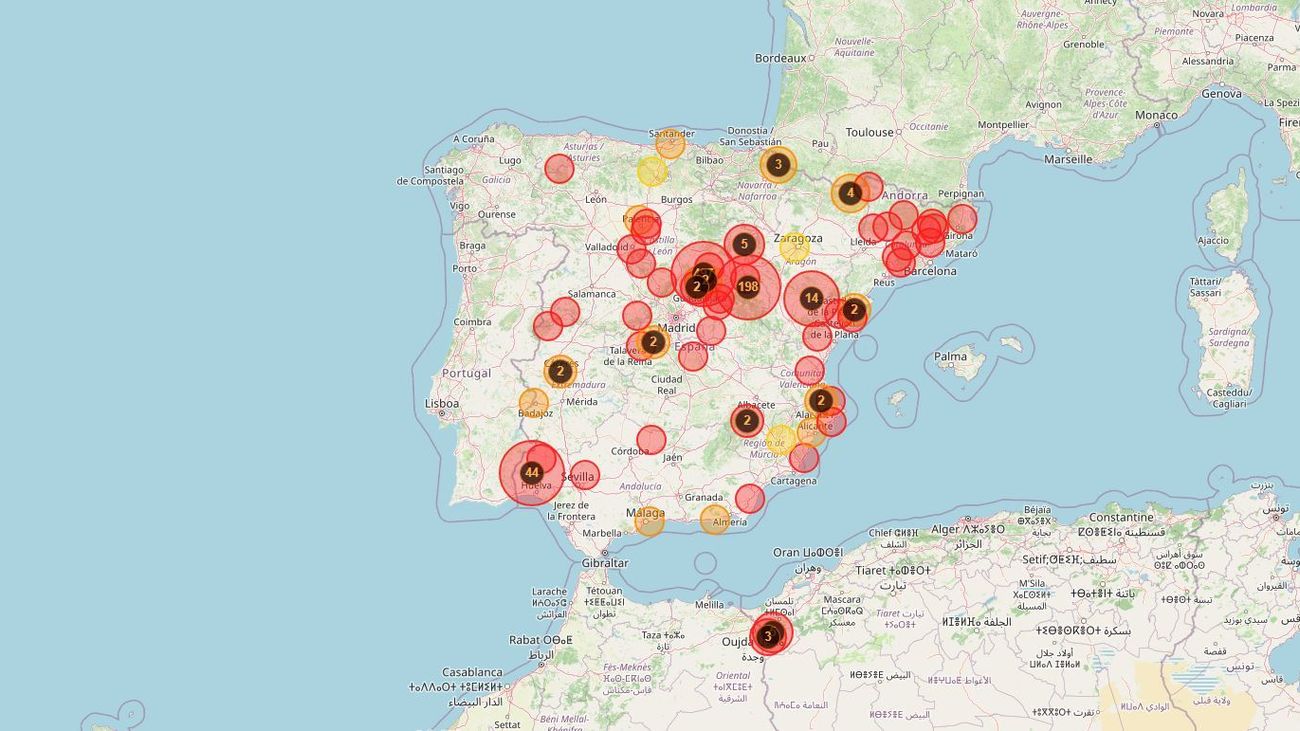
Task: Click the Lisboa city label
Action: tap(441, 404)
